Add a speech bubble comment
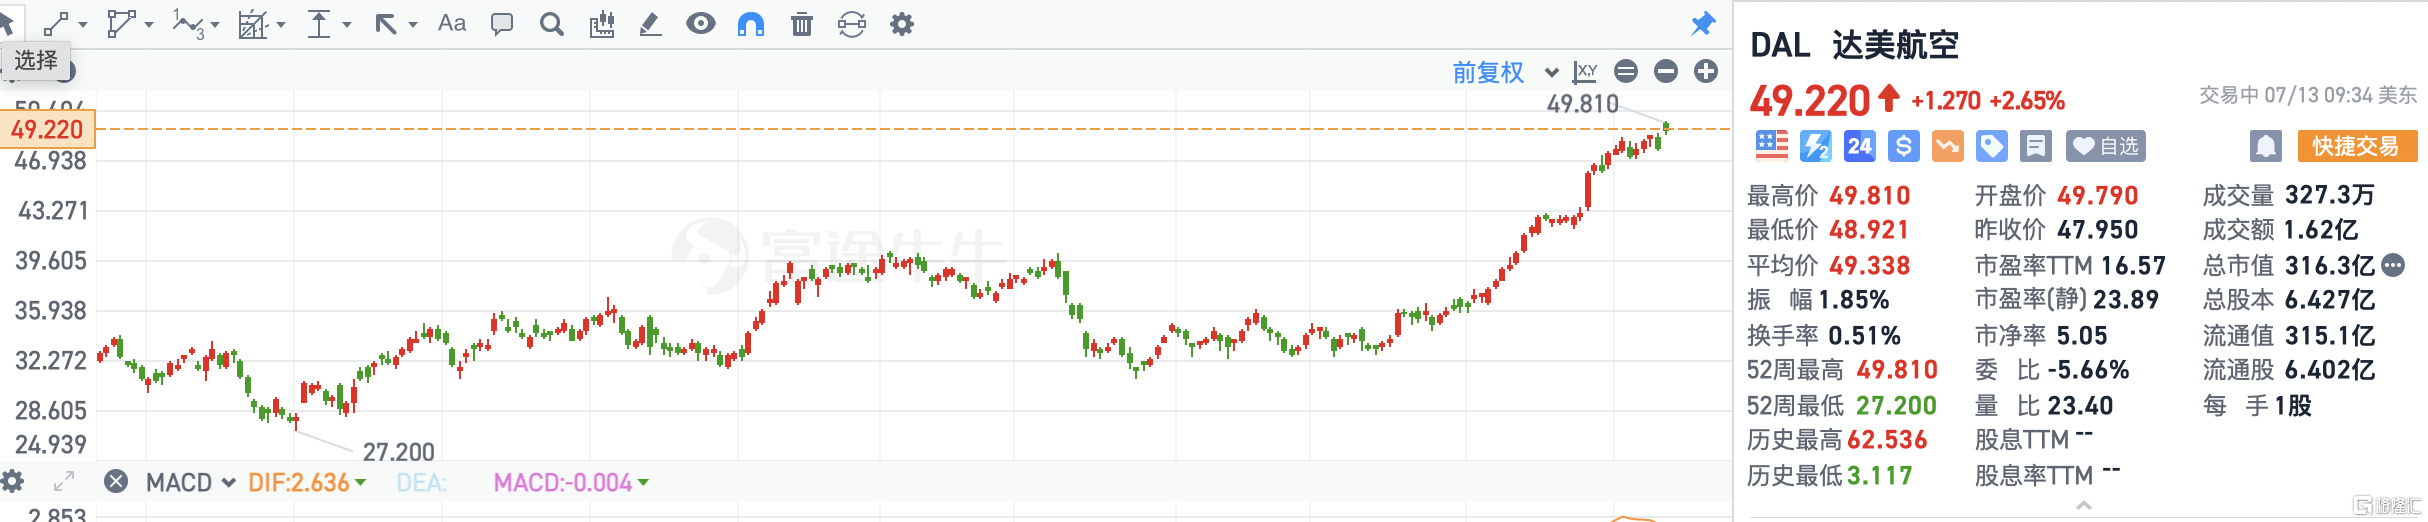 tap(502, 24)
